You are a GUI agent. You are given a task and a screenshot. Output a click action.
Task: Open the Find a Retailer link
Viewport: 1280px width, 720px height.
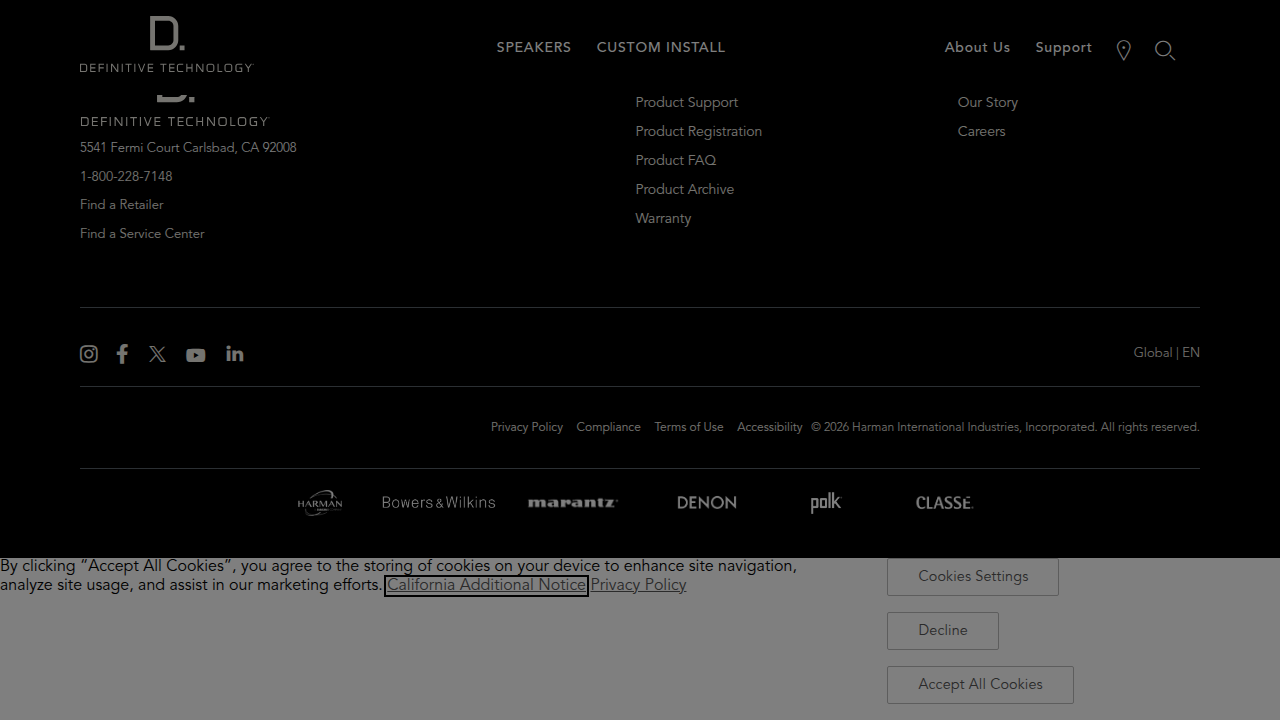121,205
